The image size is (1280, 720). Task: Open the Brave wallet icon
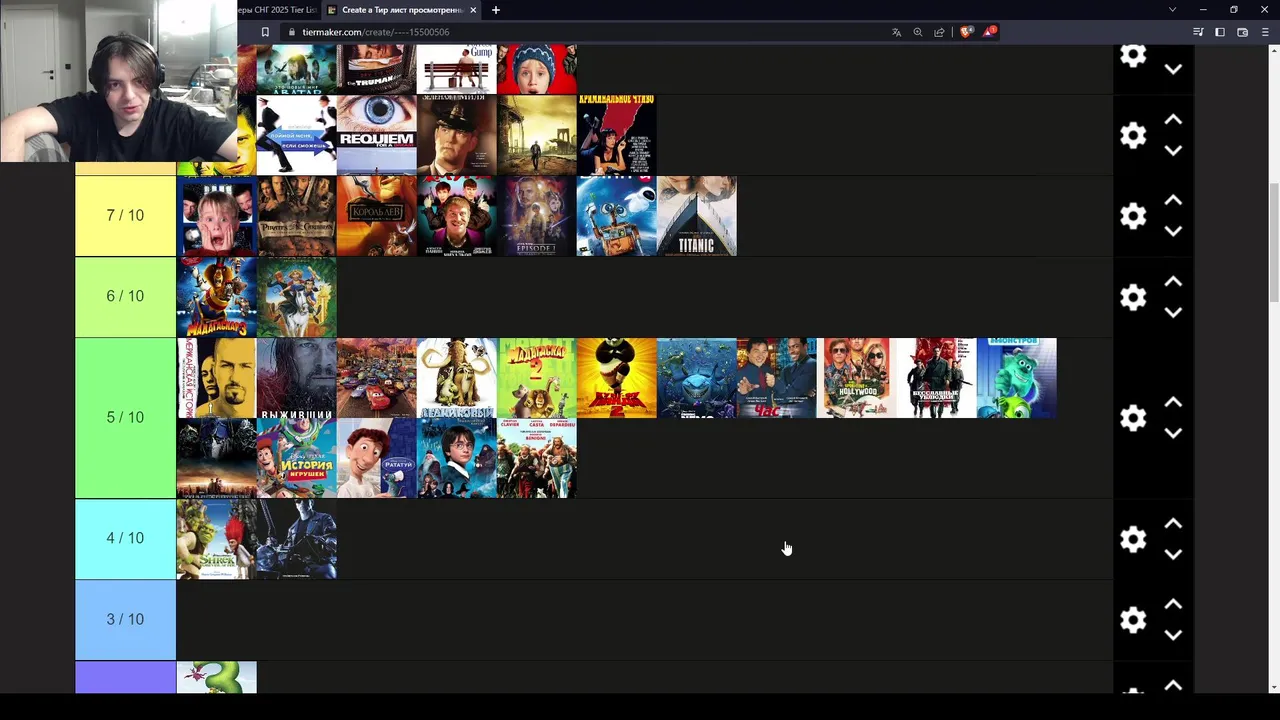pyautogui.click(x=1242, y=32)
